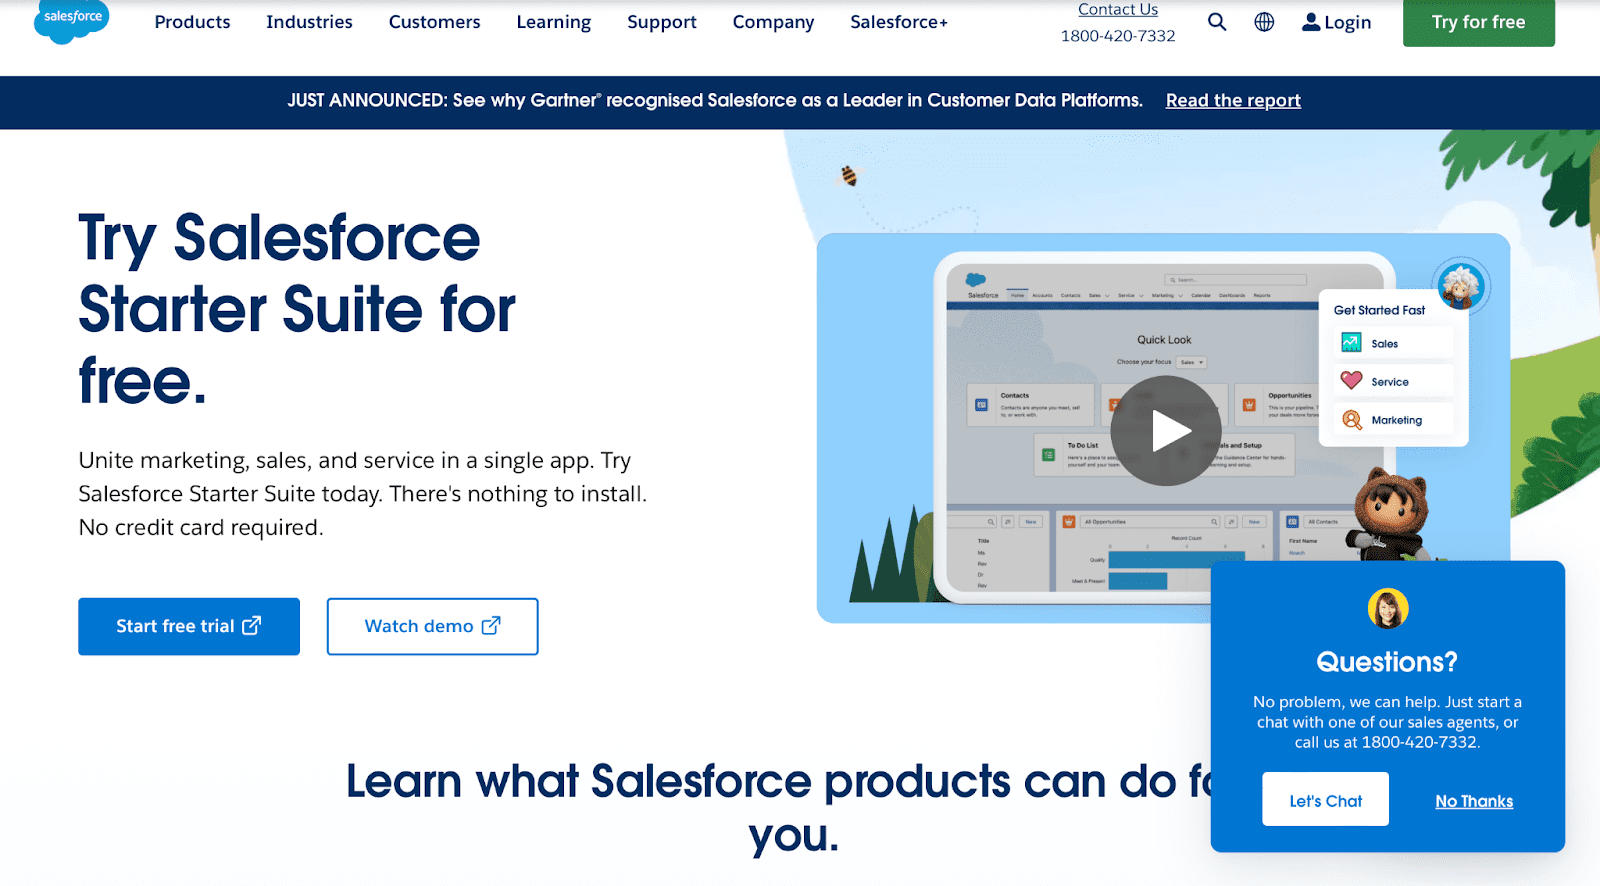Open the Read the report link
1600x886 pixels.
[x=1233, y=100]
